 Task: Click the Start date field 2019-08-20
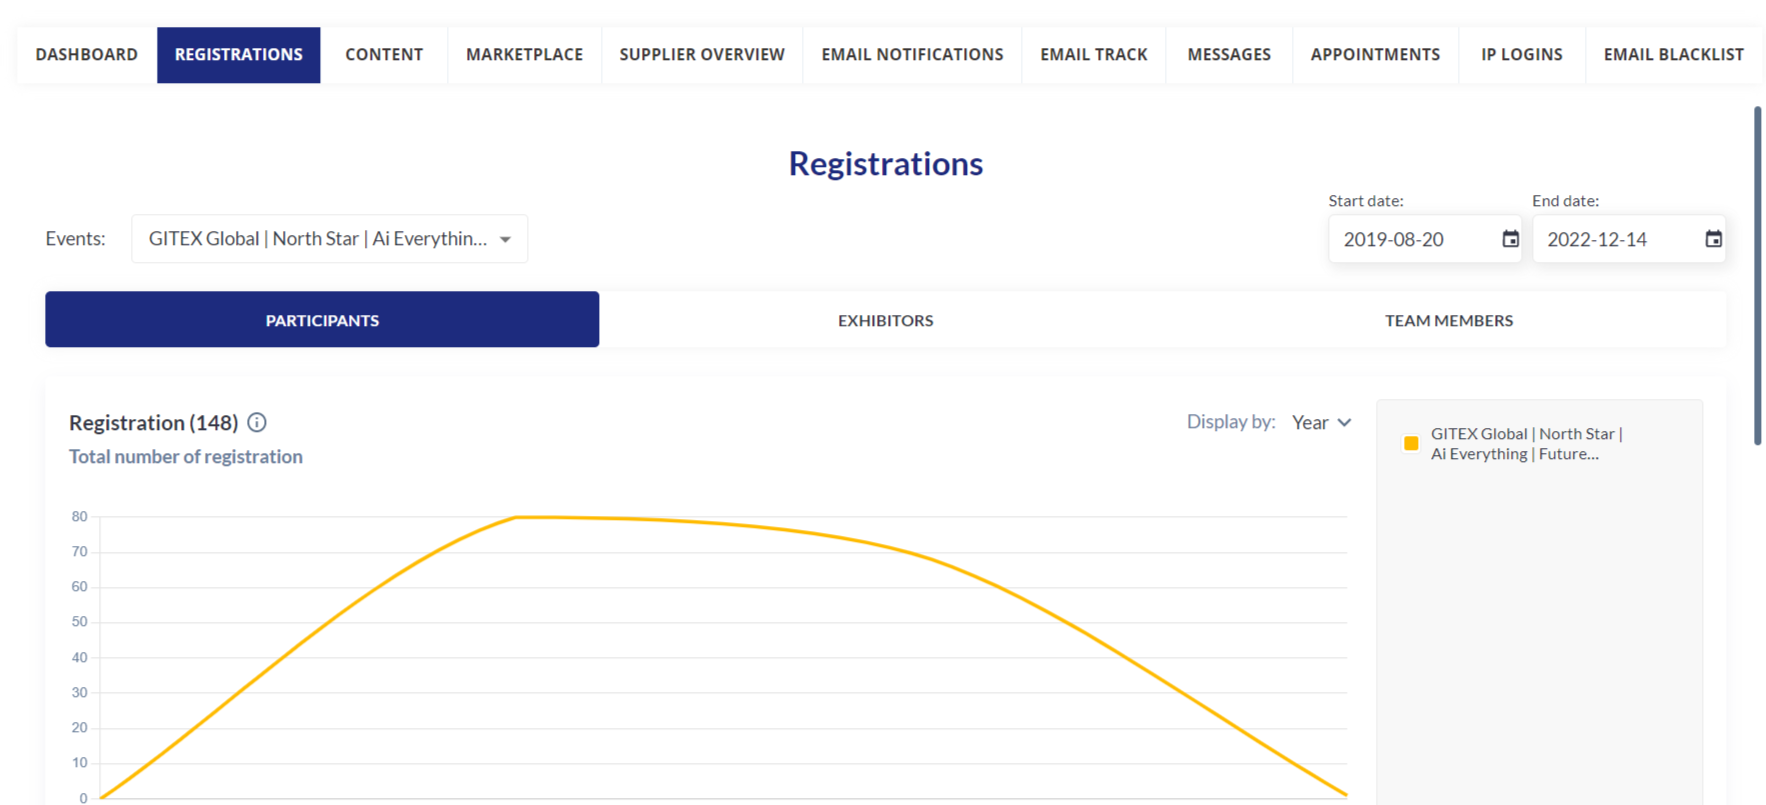click(x=1425, y=239)
